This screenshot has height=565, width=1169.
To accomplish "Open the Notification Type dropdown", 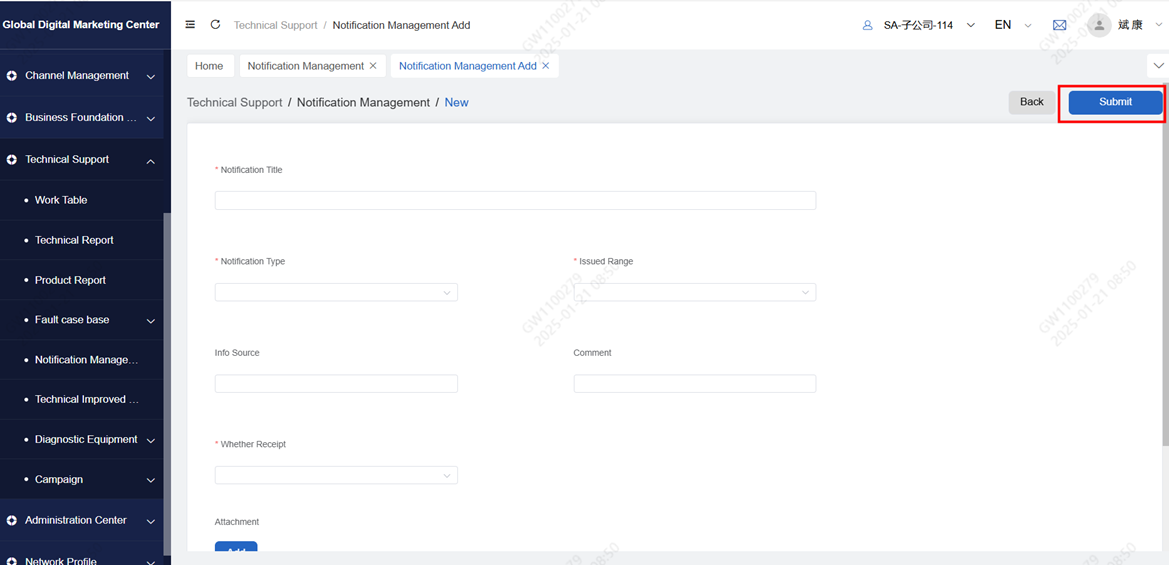I will (336, 293).
